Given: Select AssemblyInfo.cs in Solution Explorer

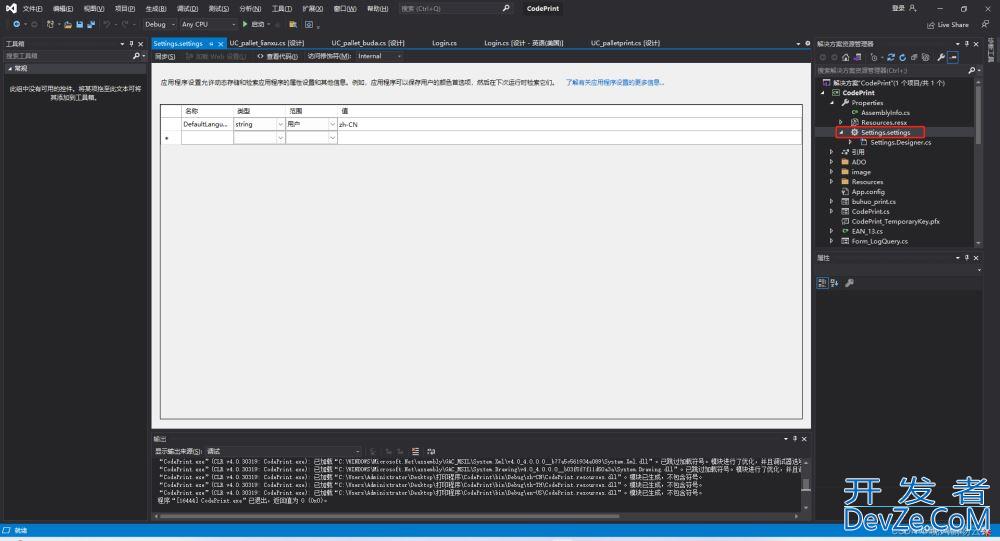Looking at the screenshot, I should tap(885, 113).
